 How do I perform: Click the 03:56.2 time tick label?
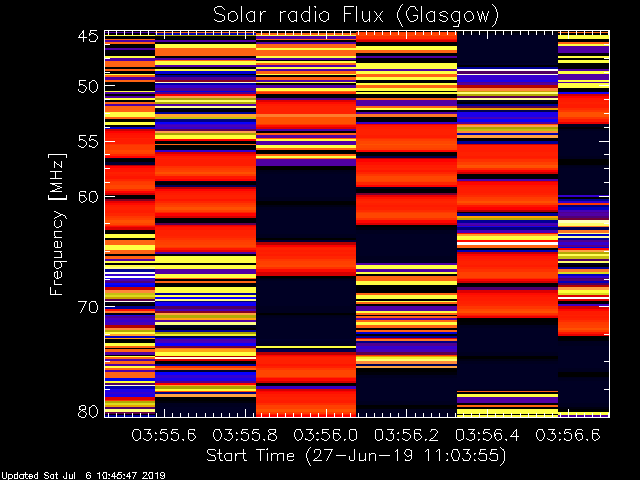tap(407, 435)
